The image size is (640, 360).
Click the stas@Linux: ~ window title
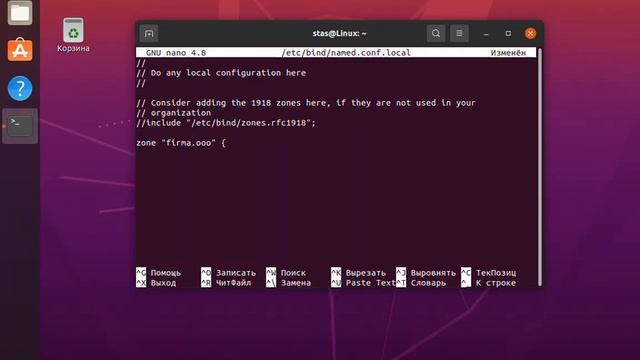tap(340, 33)
